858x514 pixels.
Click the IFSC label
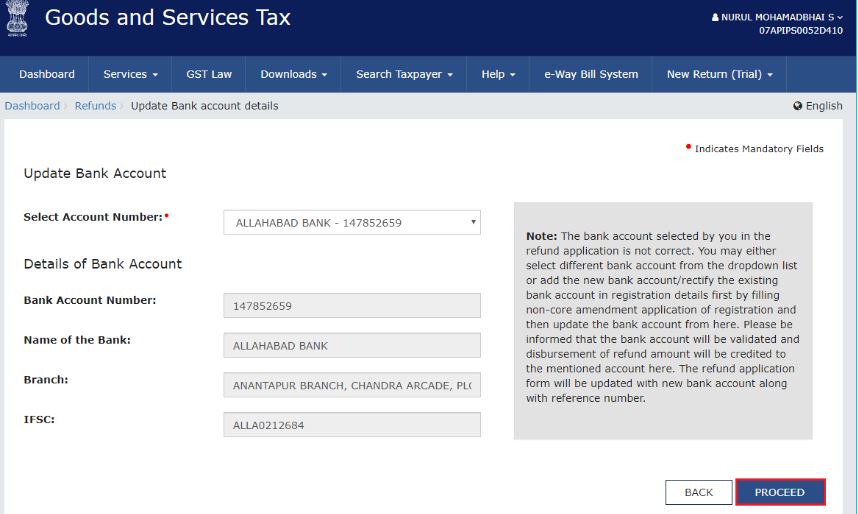[x=39, y=419]
